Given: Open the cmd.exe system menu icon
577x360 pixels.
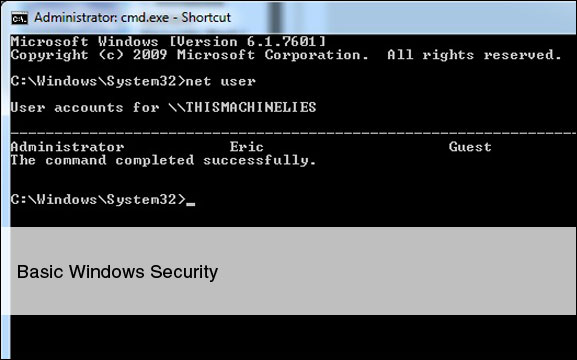Looking at the screenshot, I should 20,18.
